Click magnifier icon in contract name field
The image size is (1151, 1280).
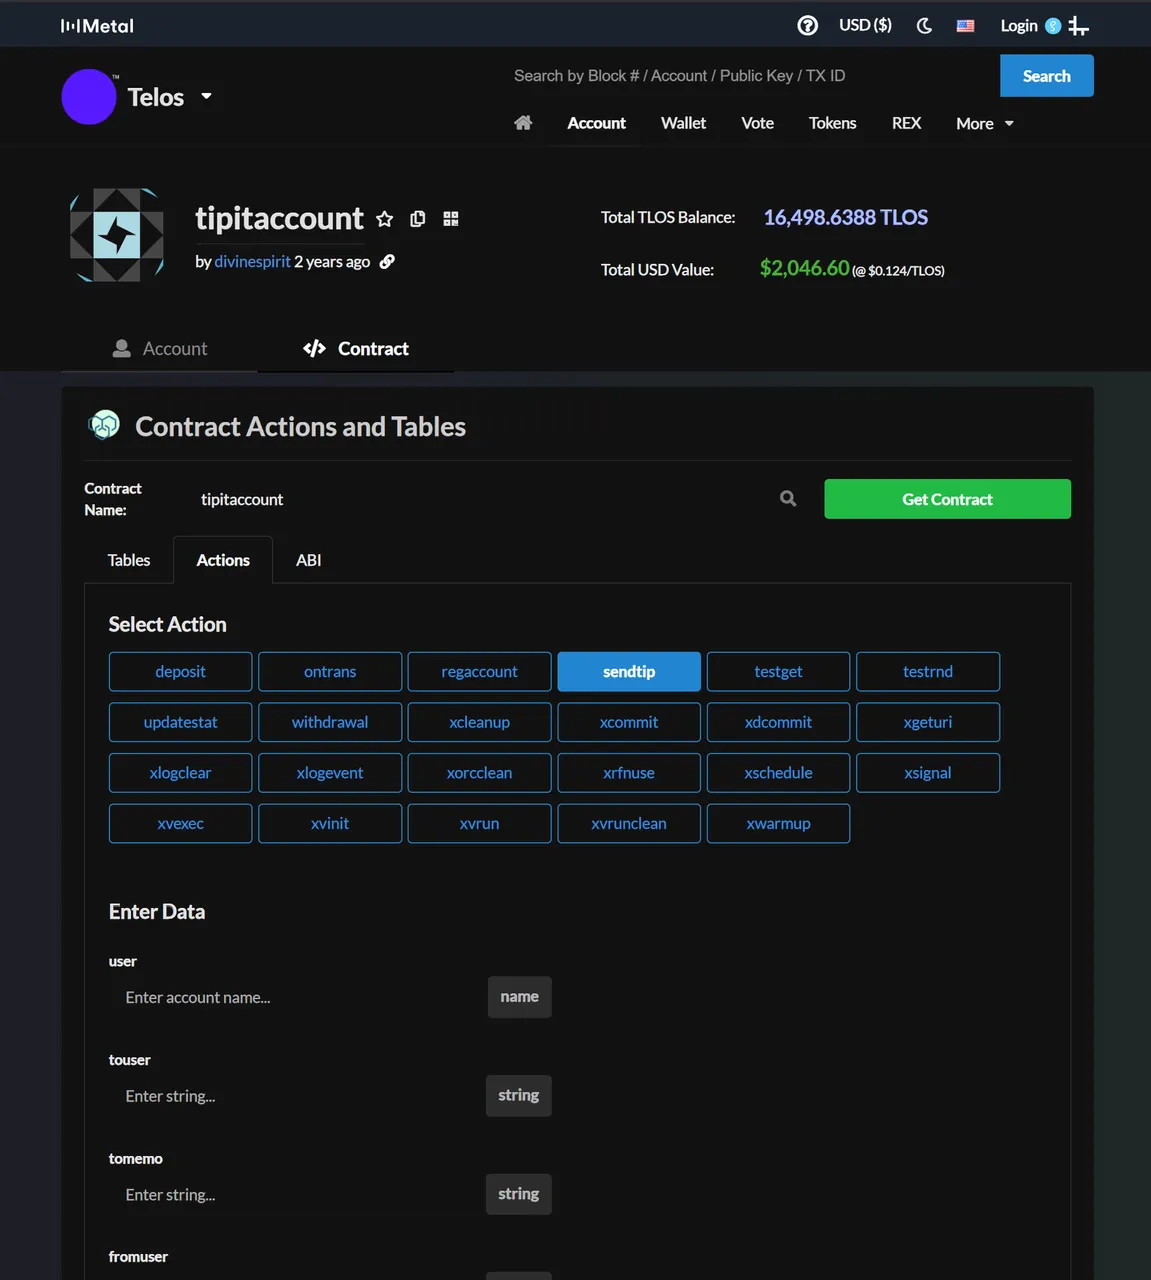788,498
